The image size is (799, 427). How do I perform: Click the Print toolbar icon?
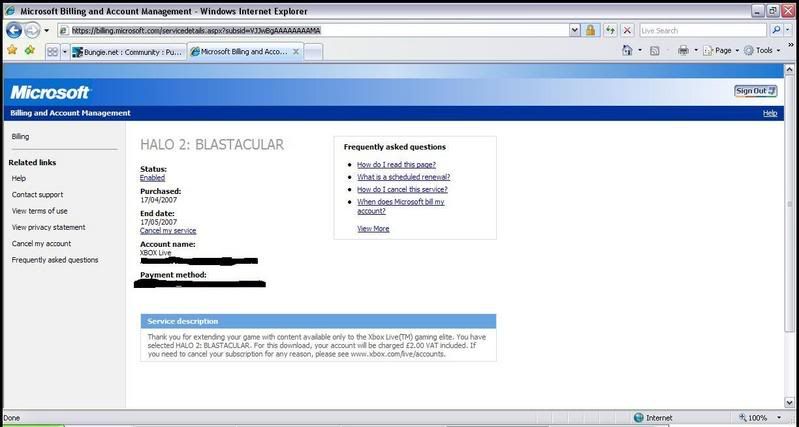tap(683, 50)
